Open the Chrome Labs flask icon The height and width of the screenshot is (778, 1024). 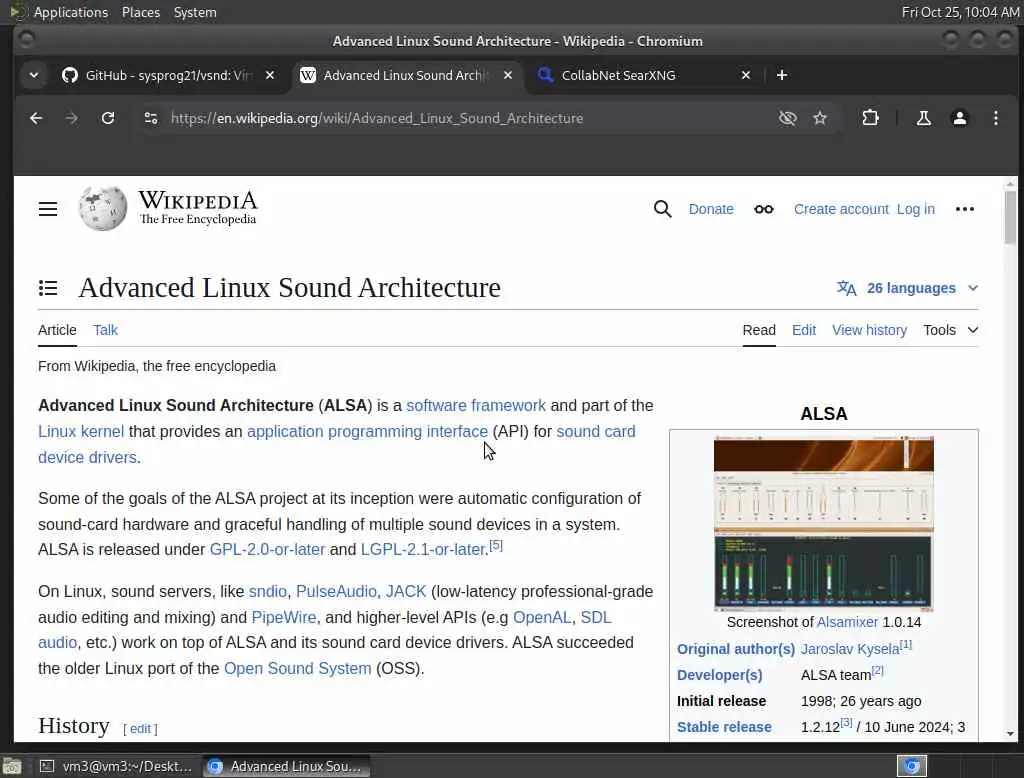click(923, 118)
